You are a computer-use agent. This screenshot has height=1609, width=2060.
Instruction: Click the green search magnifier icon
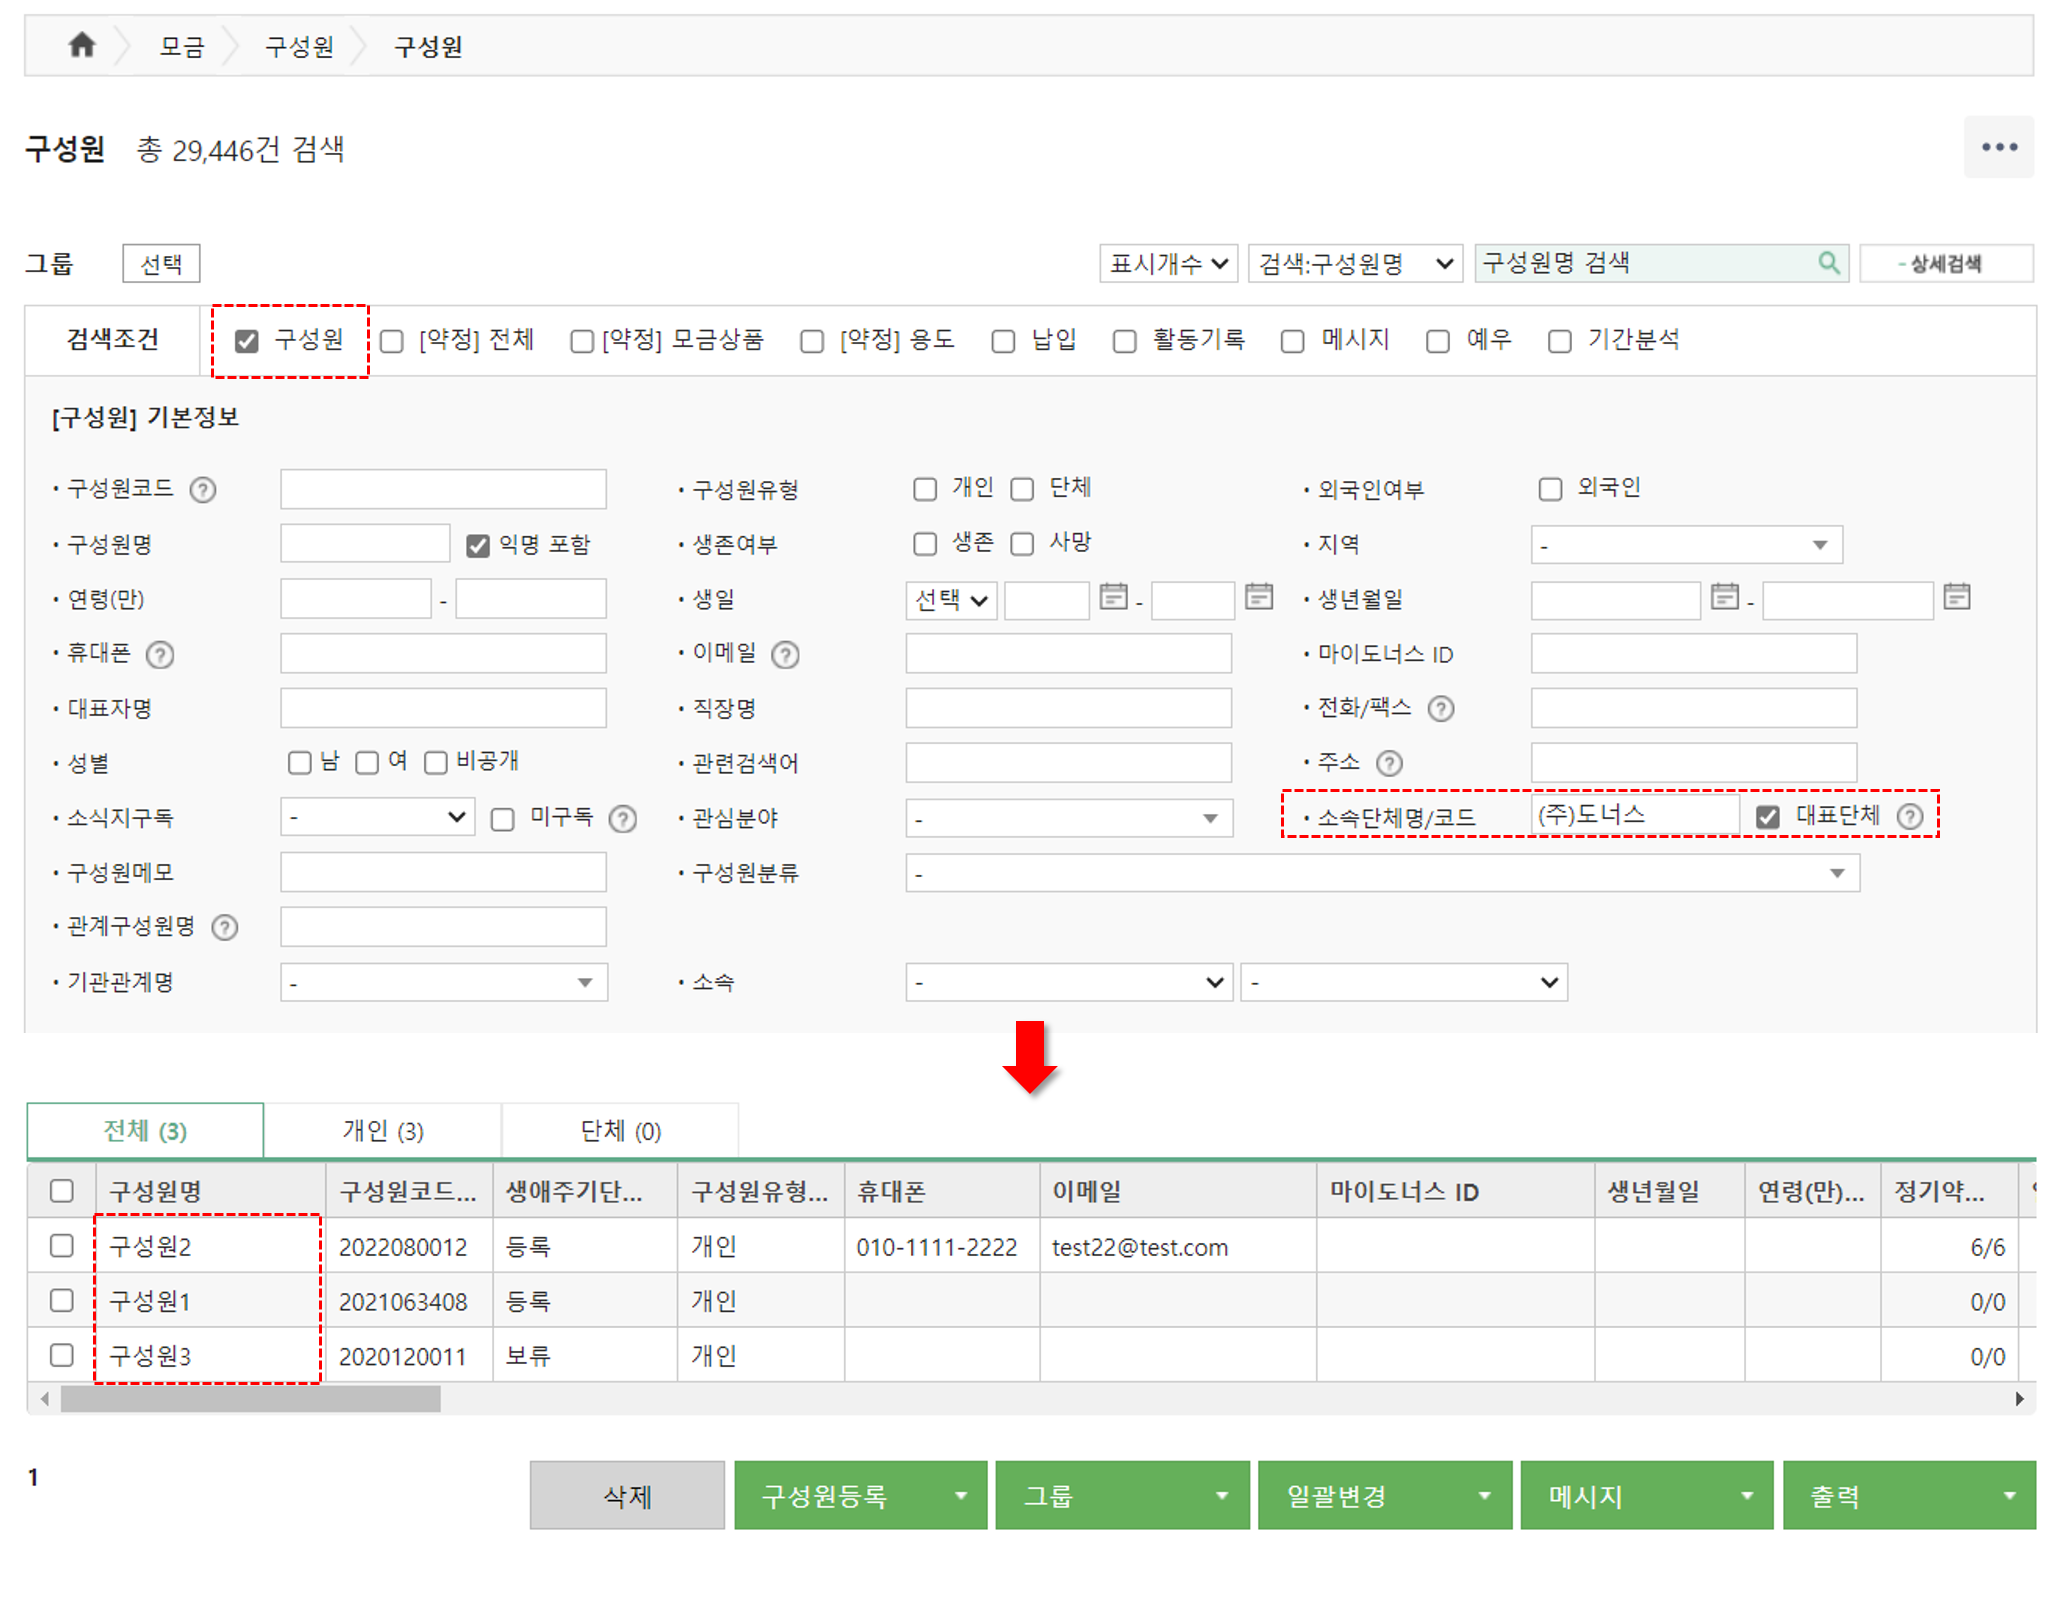coord(1828,263)
